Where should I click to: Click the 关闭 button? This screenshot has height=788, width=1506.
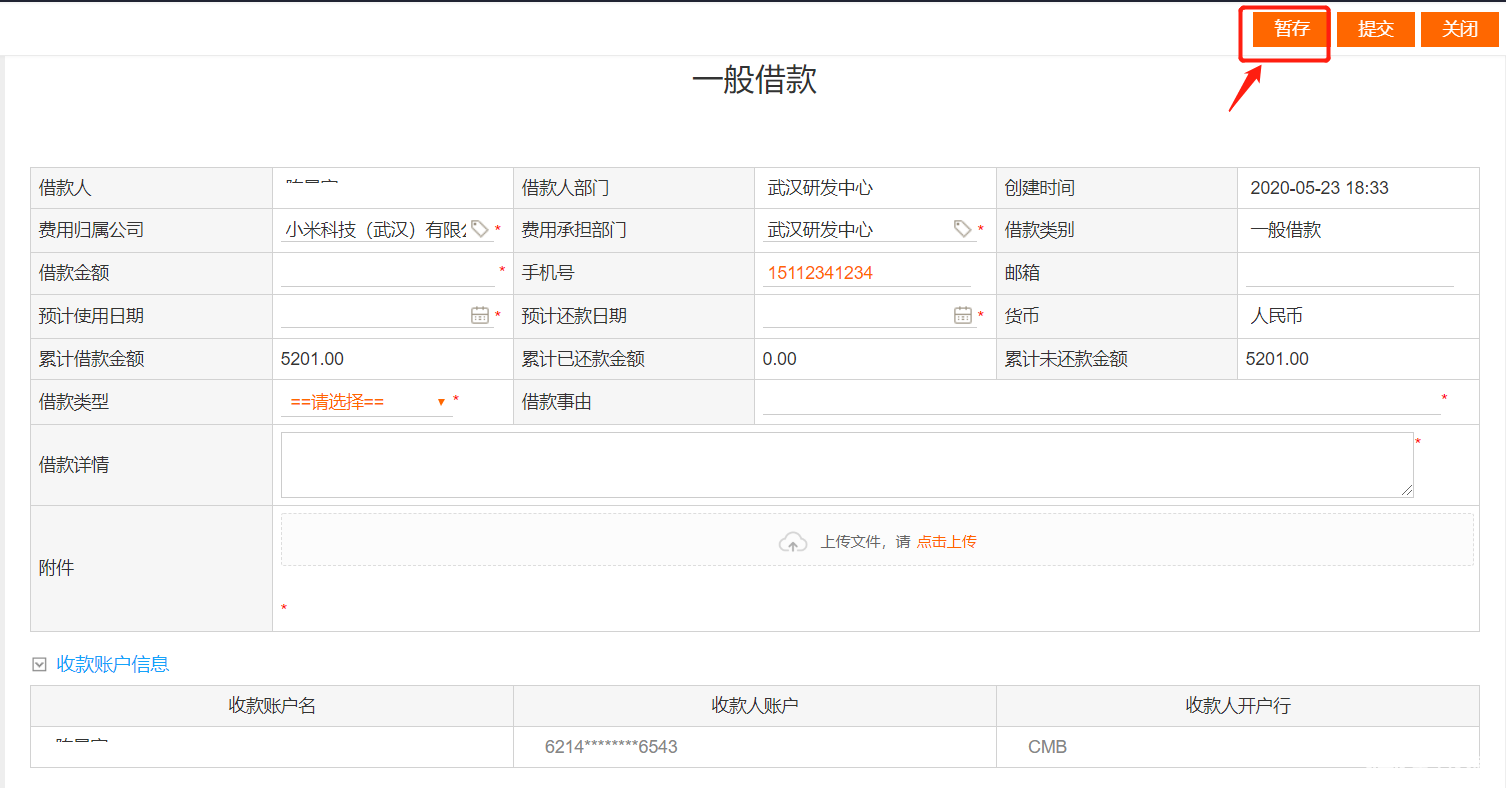coord(1460,29)
